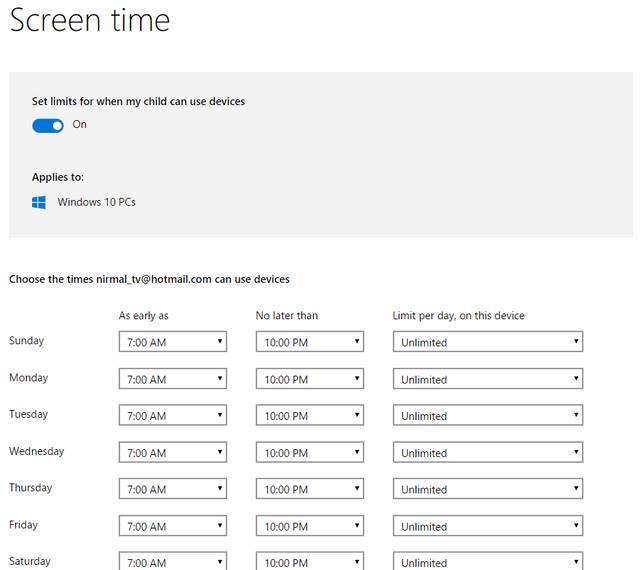
Task: Open Monday's No later than dropdown
Action: tap(310, 379)
